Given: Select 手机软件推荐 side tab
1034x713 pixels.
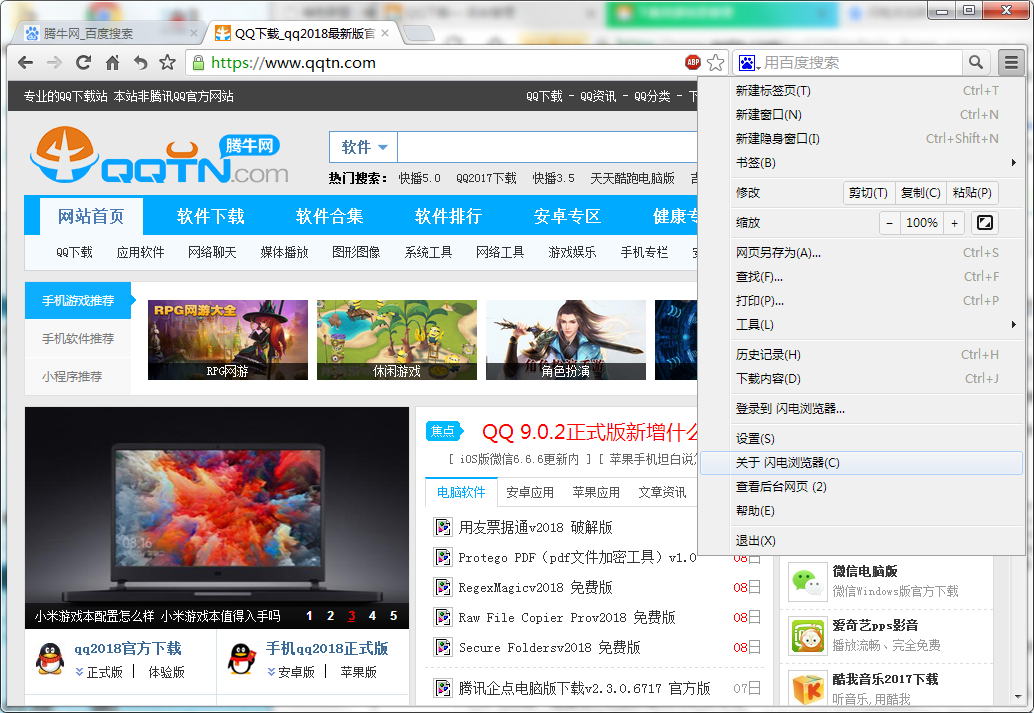Looking at the screenshot, I should pos(78,338).
